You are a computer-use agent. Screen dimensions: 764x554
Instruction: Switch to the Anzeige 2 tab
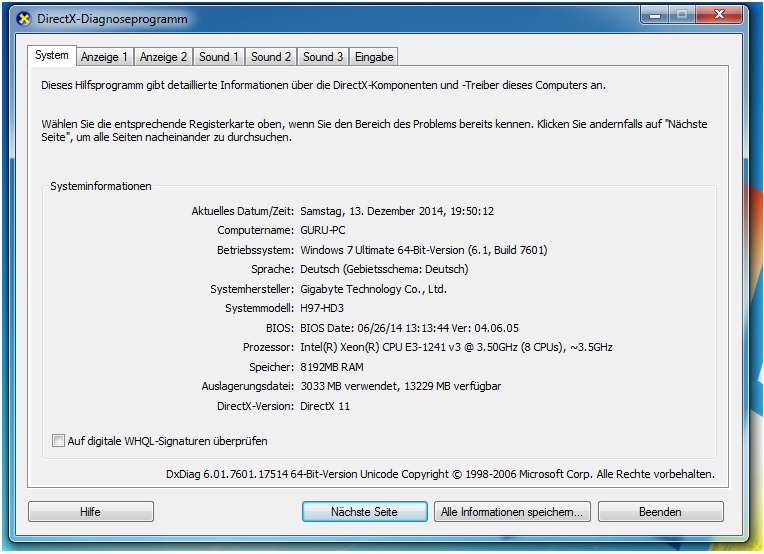click(x=163, y=57)
